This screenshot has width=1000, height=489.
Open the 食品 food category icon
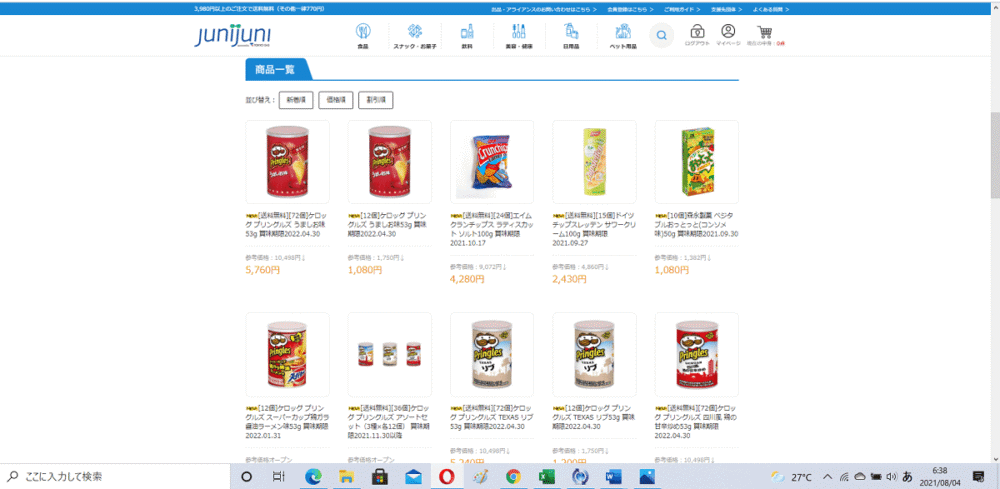point(362,31)
